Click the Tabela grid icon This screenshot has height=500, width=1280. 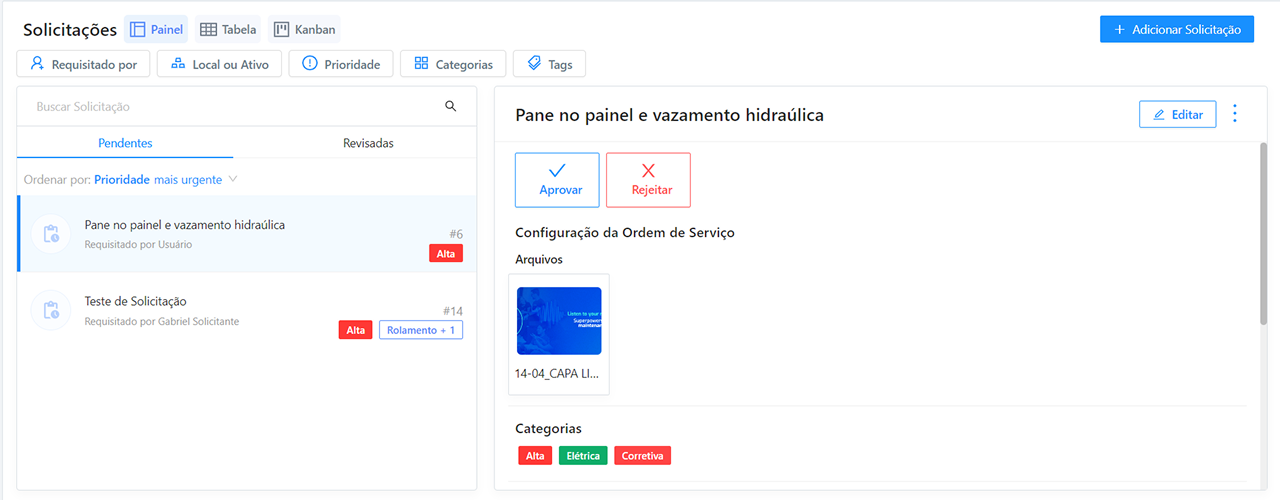pyautogui.click(x=208, y=30)
